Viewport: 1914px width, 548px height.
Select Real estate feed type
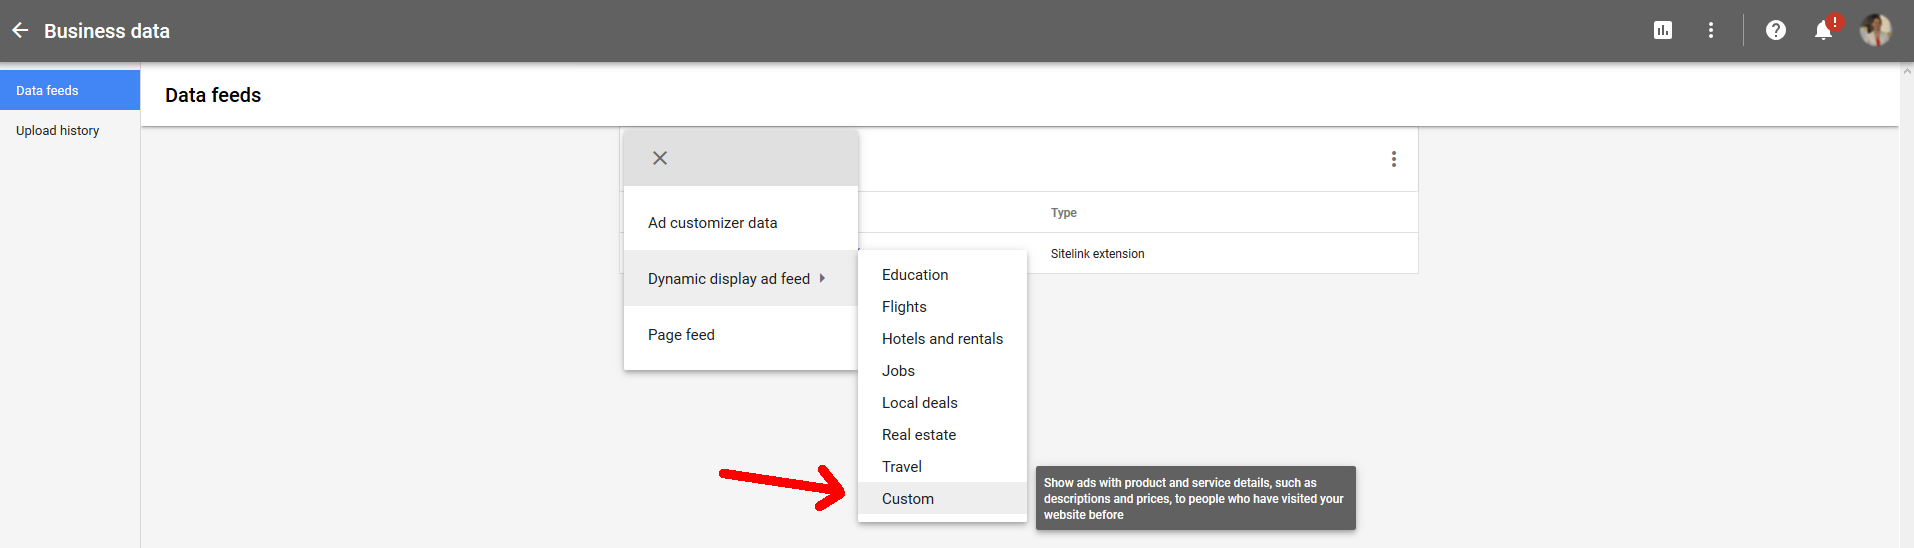pyautogui.click(x=942, y=434)
